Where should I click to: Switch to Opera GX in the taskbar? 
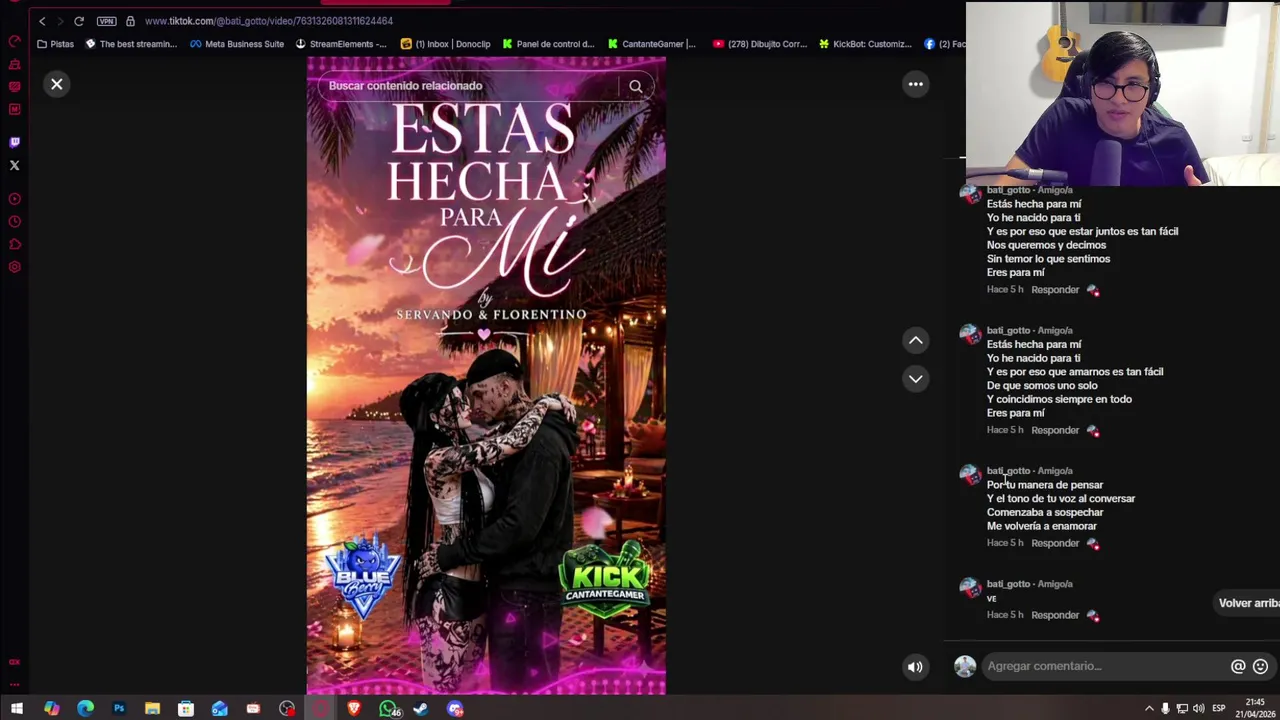click(x=321, y=709)
